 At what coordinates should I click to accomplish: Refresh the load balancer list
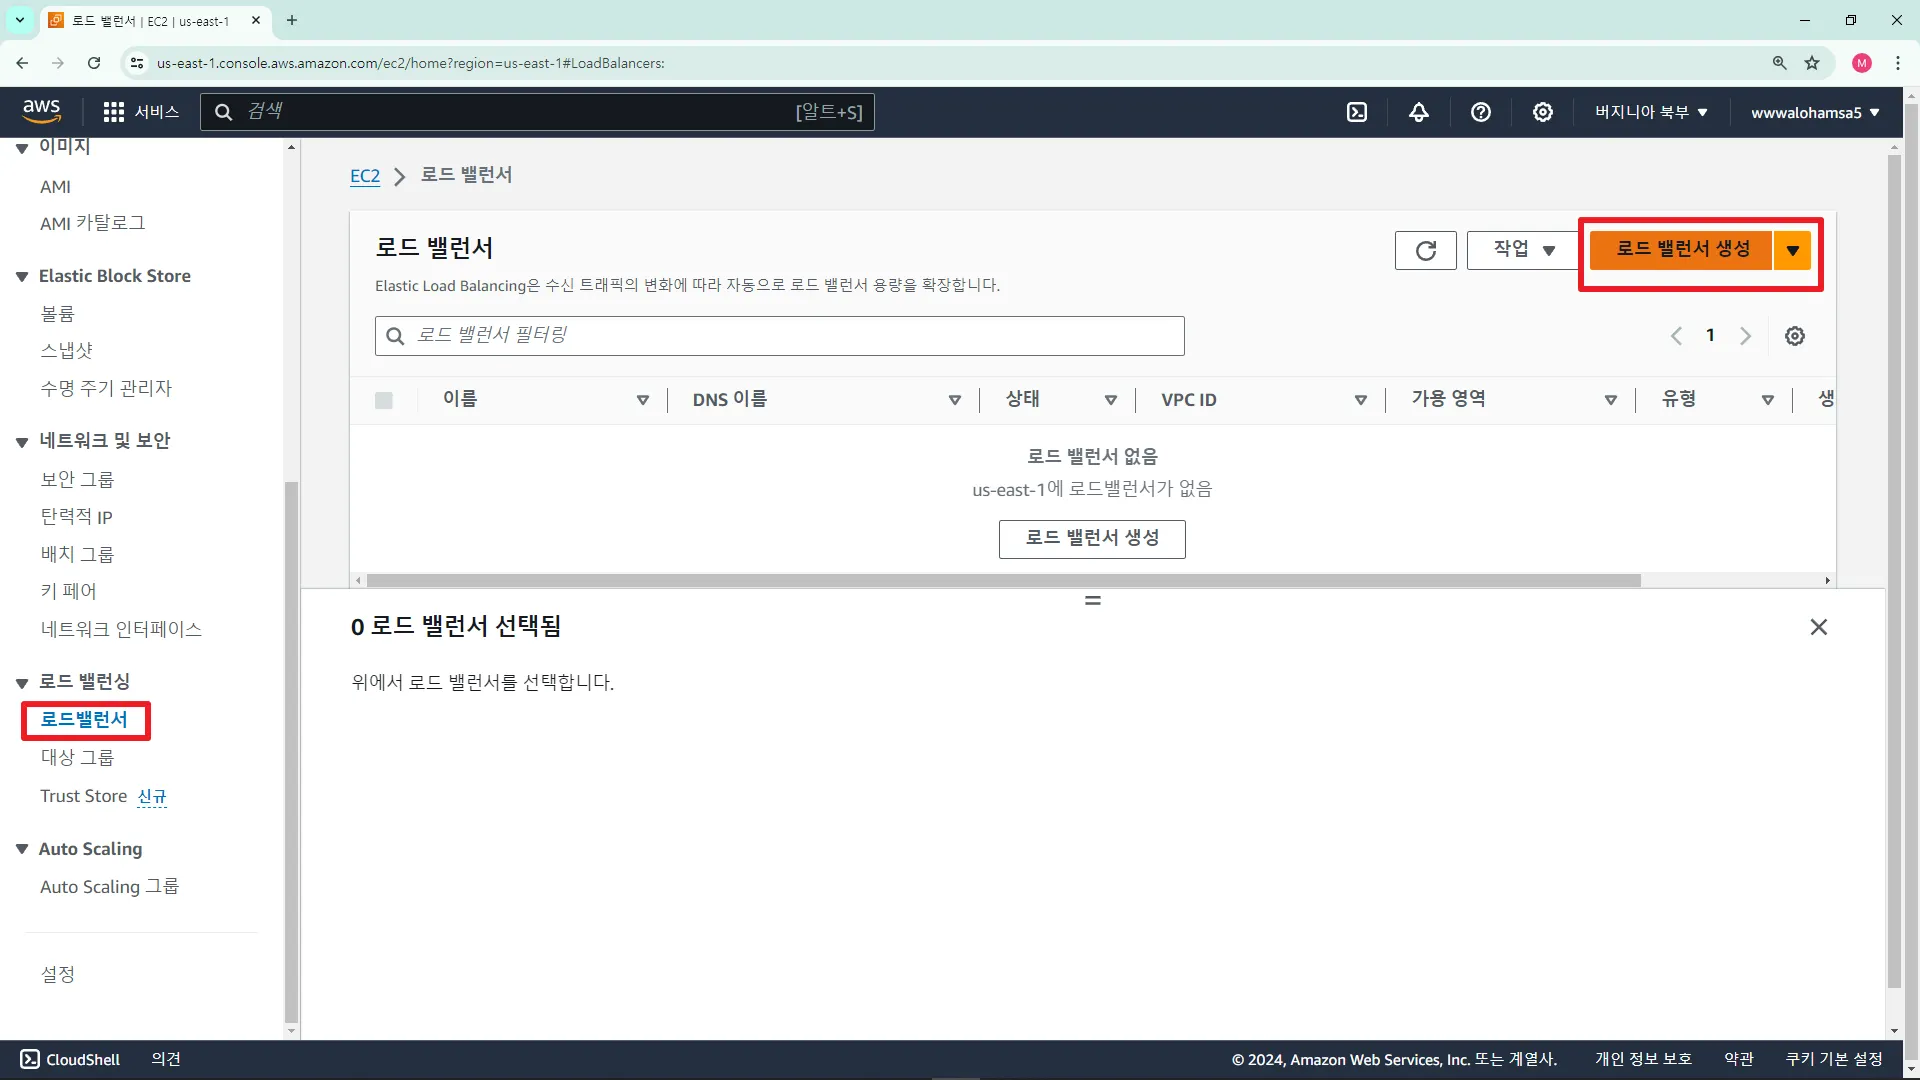(x=1425, y=250)
